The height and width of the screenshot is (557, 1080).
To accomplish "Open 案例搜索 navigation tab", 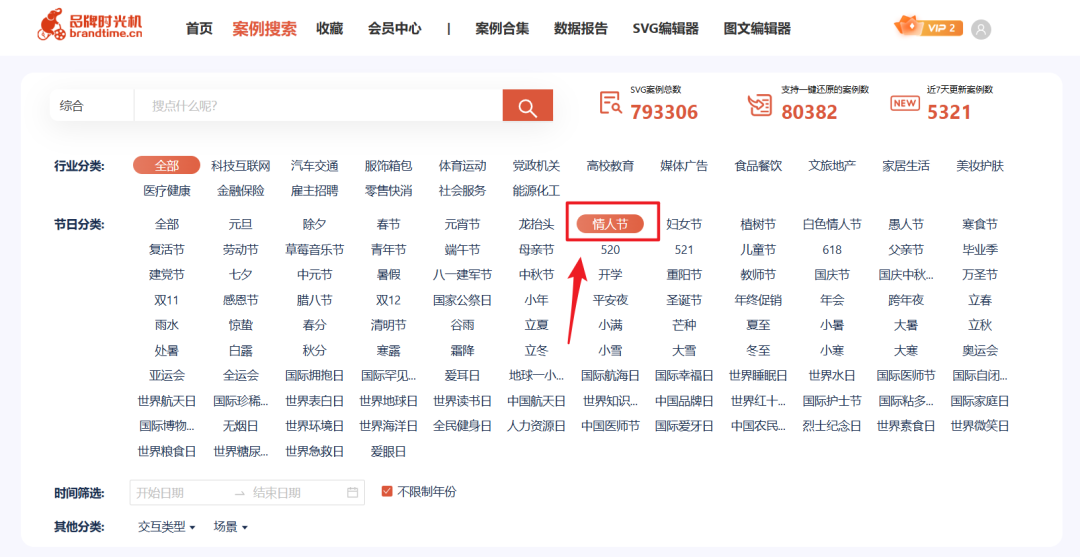I will tap(264, 28).
